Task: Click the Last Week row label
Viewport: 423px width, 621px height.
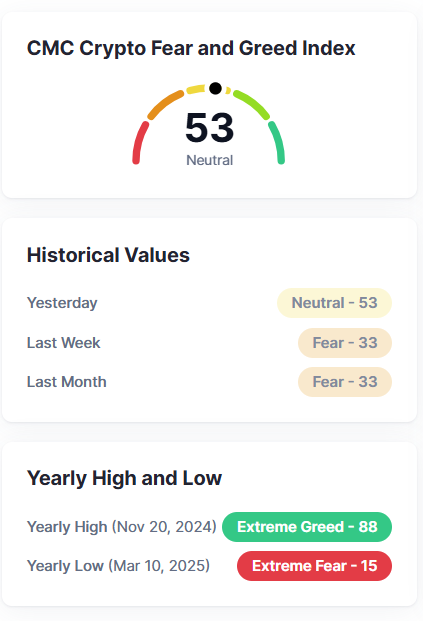Action: [64, 343]
